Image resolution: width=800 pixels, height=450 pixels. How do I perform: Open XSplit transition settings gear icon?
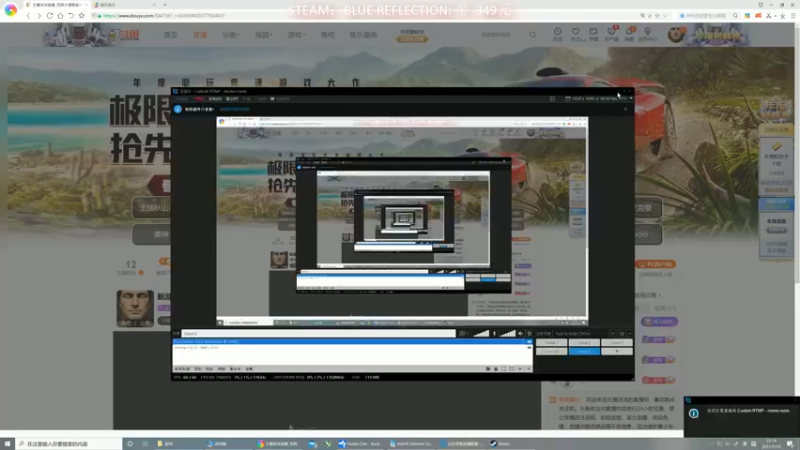click(622, 334)
